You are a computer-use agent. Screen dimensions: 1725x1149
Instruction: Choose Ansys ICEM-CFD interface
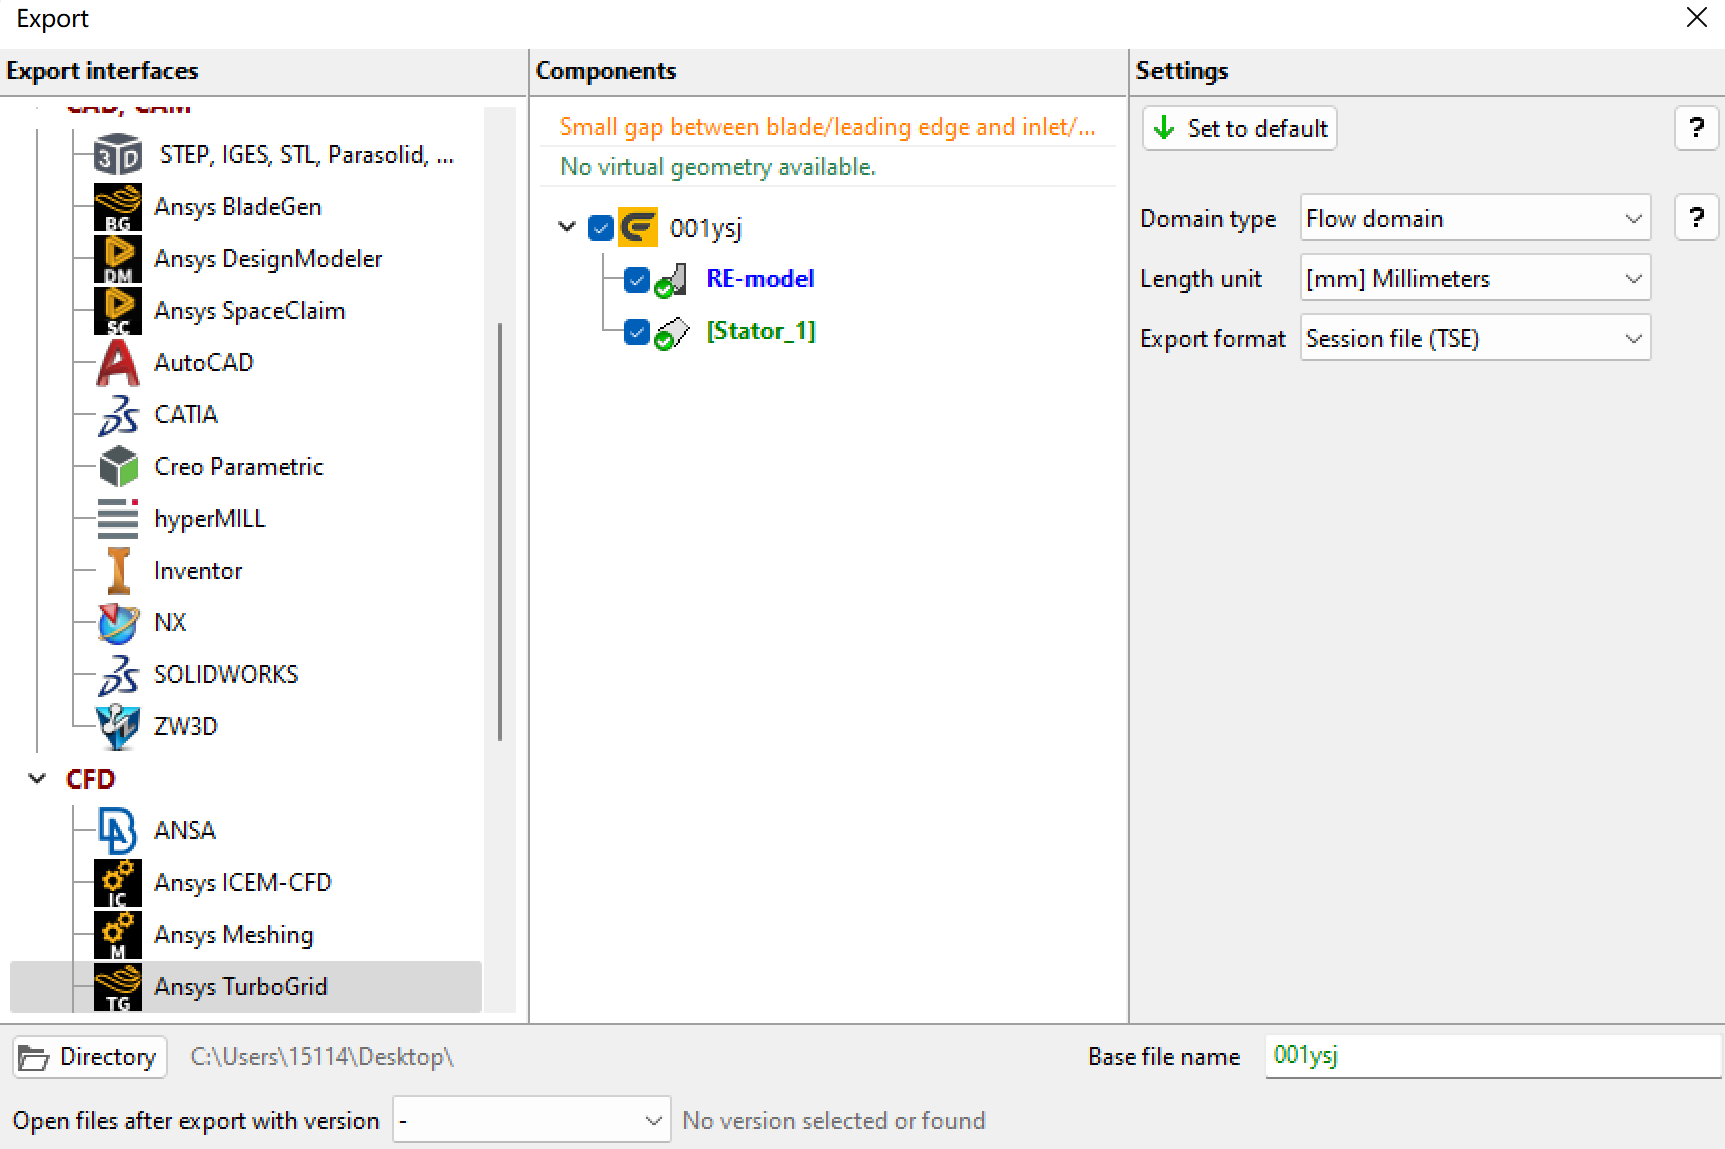tap(243, 883)
